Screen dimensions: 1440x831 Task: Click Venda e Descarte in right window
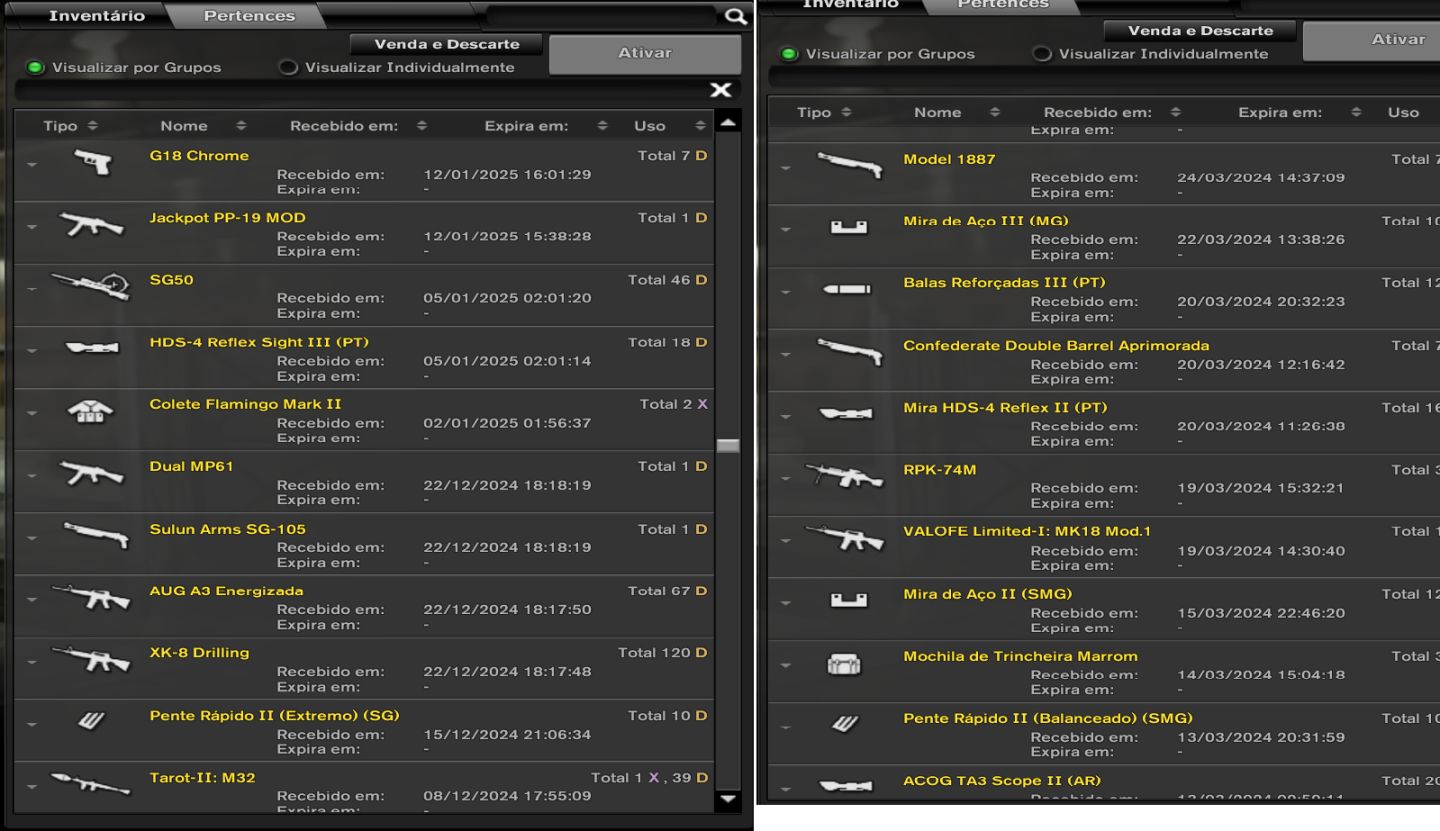pos(1200,30)
